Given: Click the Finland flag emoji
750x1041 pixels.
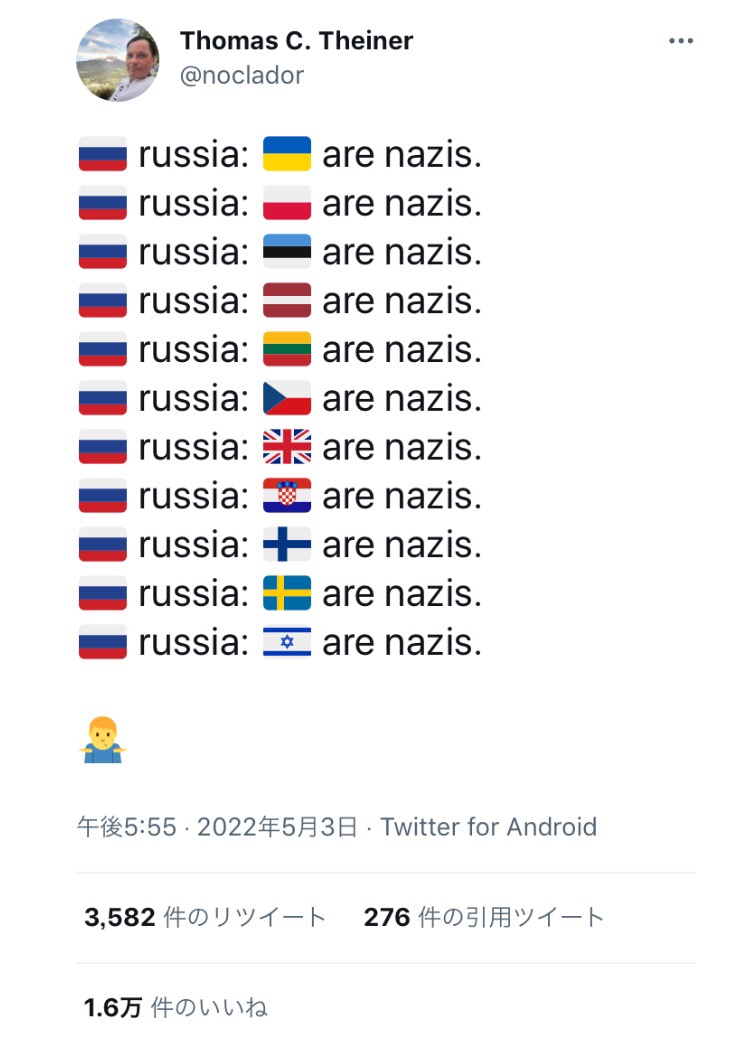Looking at the screenshot, I should 287,545.
